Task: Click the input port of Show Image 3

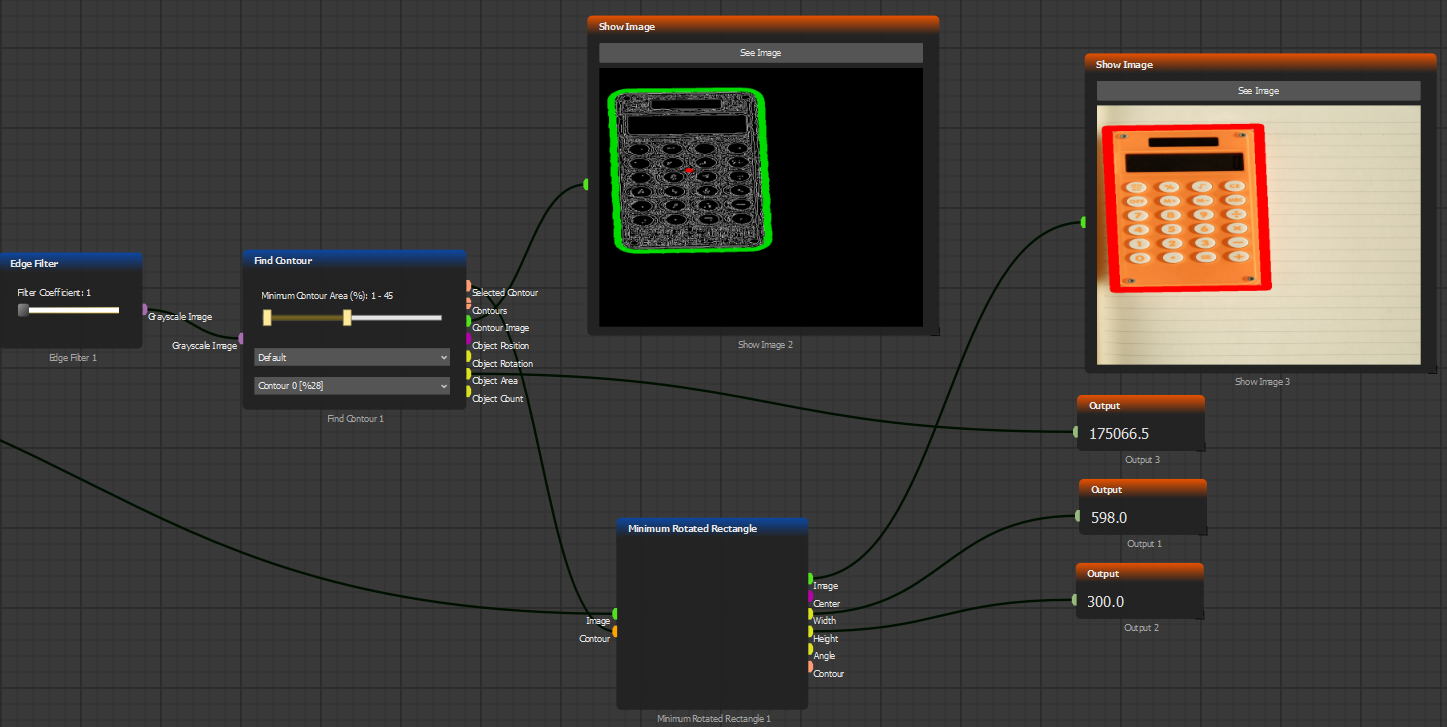Action: point(1084,222)
